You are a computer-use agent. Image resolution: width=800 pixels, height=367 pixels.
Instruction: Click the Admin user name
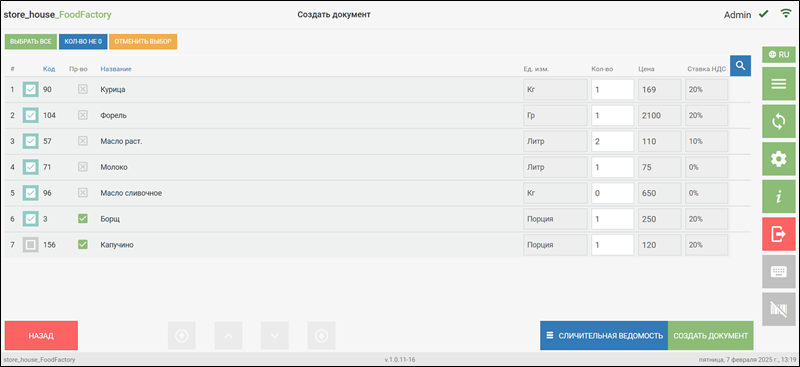[737, 15]
